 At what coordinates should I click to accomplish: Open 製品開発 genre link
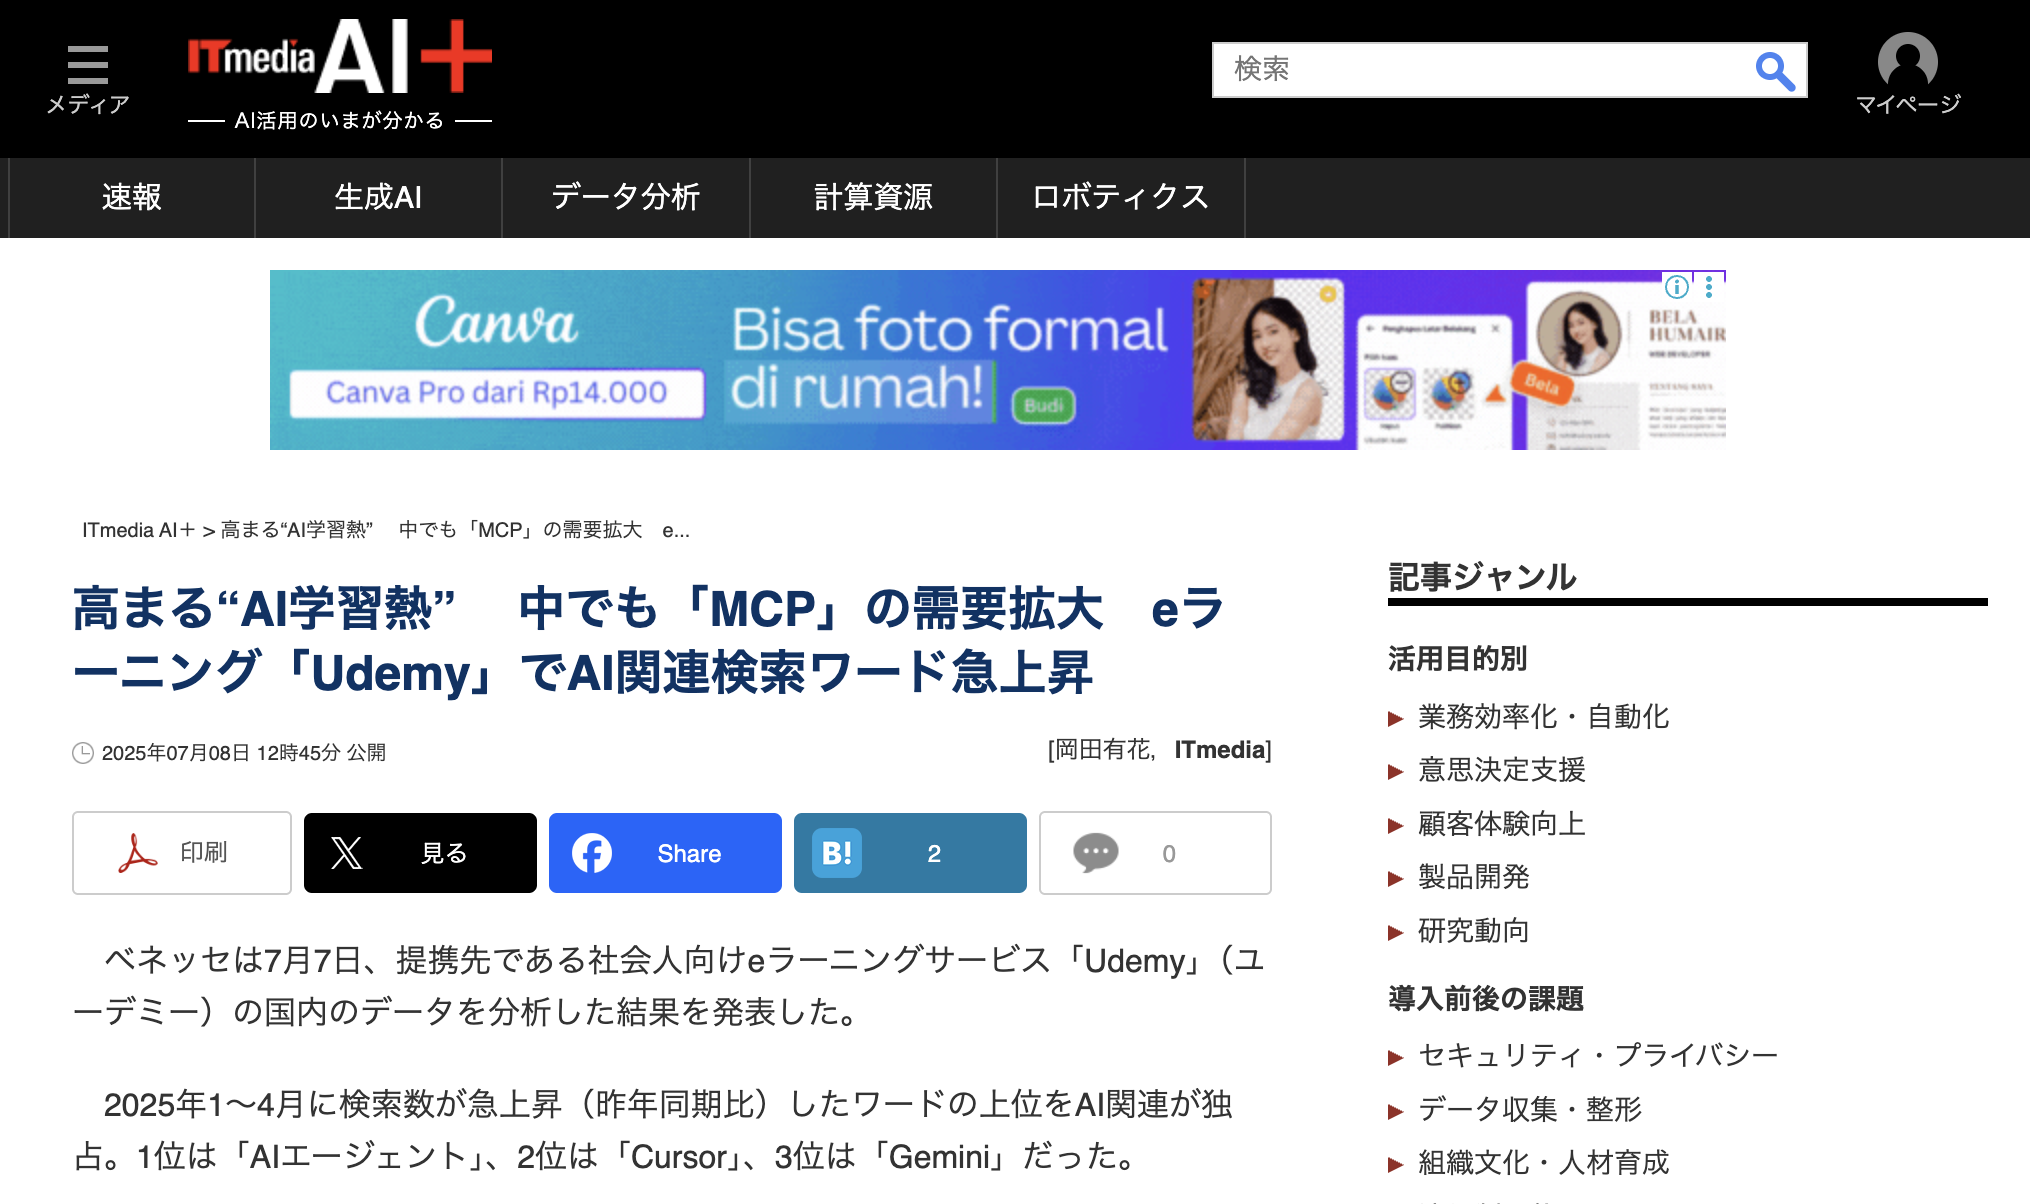(x=1473, y=878)
